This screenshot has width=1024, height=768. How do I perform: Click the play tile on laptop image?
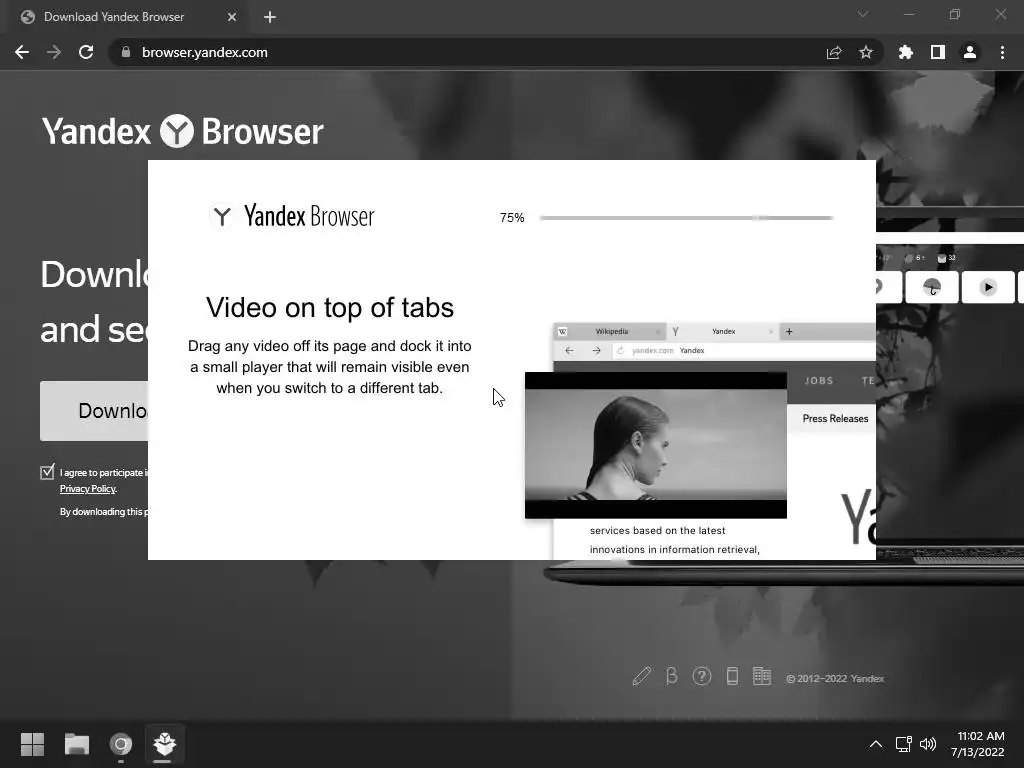tap(987, 287)
